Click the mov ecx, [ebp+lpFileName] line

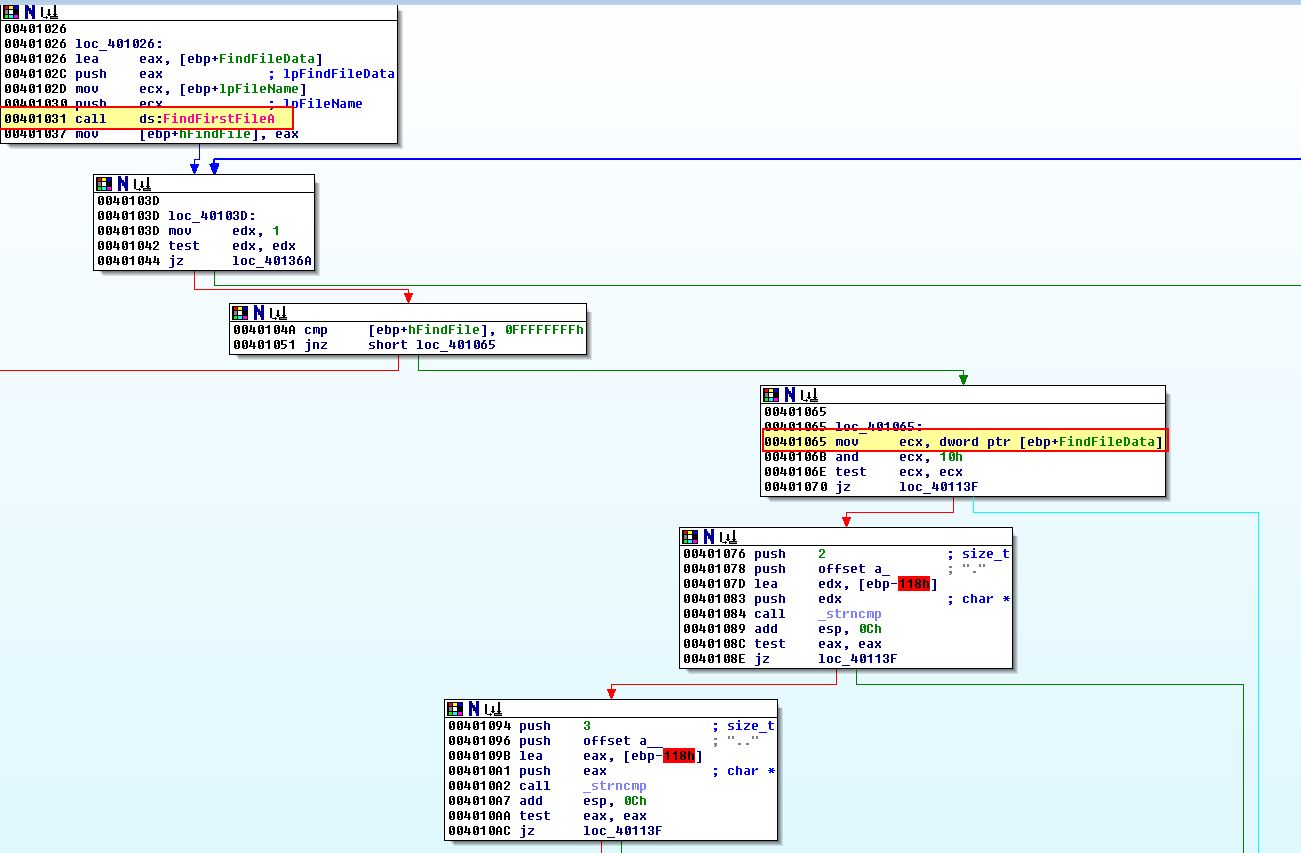[x=155, y=89]
